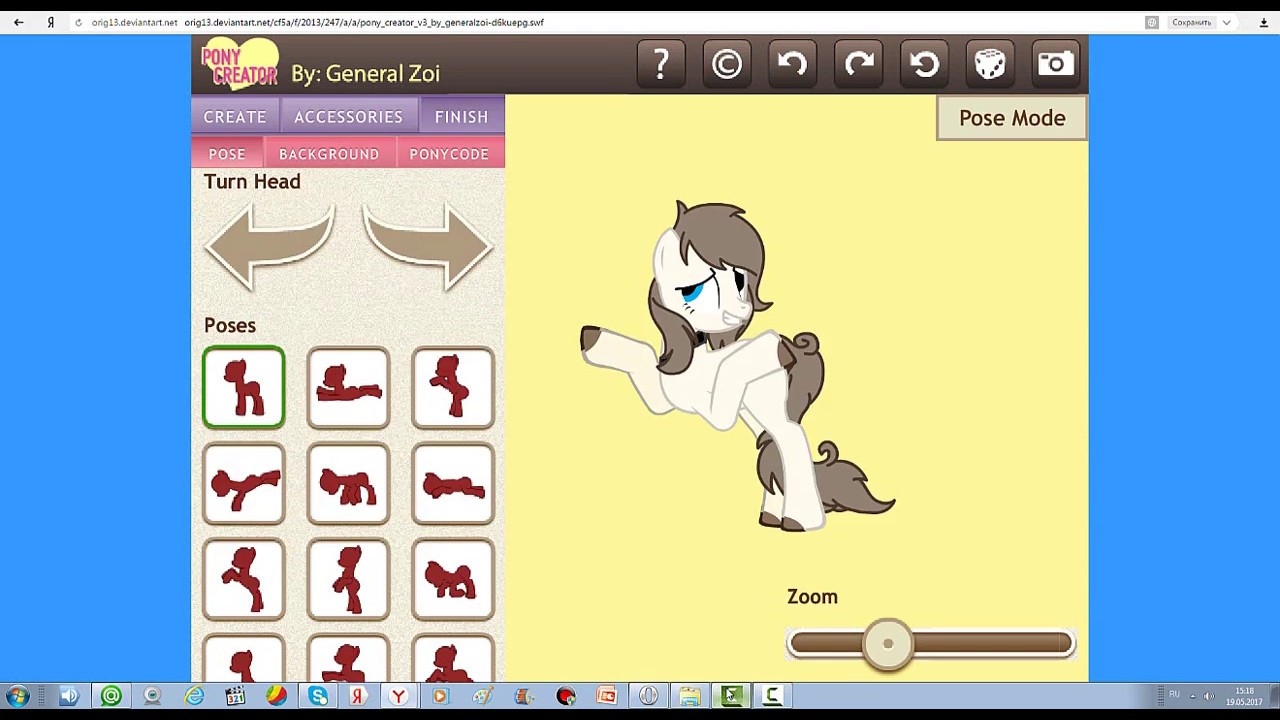The image size is (1280, 720).
Task: Click the RU language indicator in tray
Action: [x=1175, y=695]
